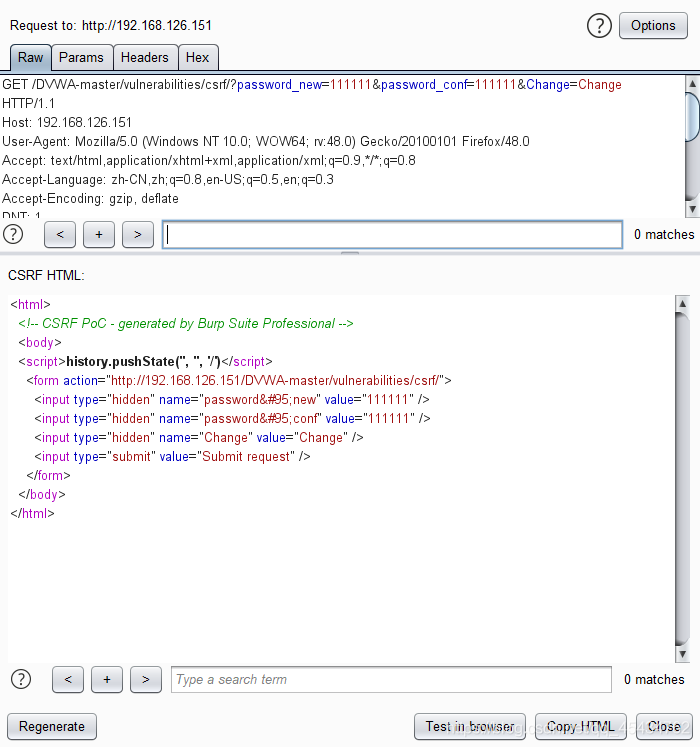This screenshot has height=747, width=700.
Task: Click the plus button in the request search bar
Action: point(99,234)
